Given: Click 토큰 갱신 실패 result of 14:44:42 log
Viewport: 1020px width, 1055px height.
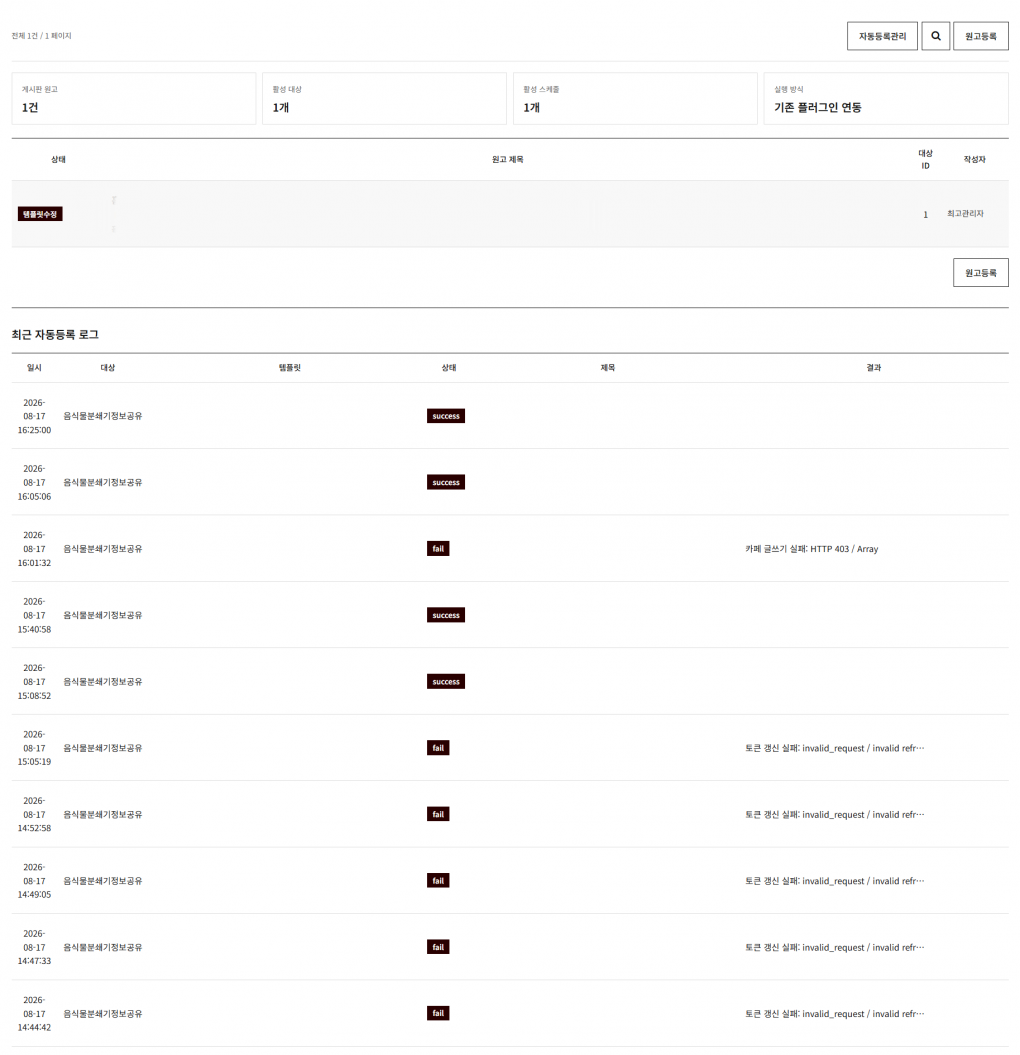Looking at the screenshot, I should 834,1013.
